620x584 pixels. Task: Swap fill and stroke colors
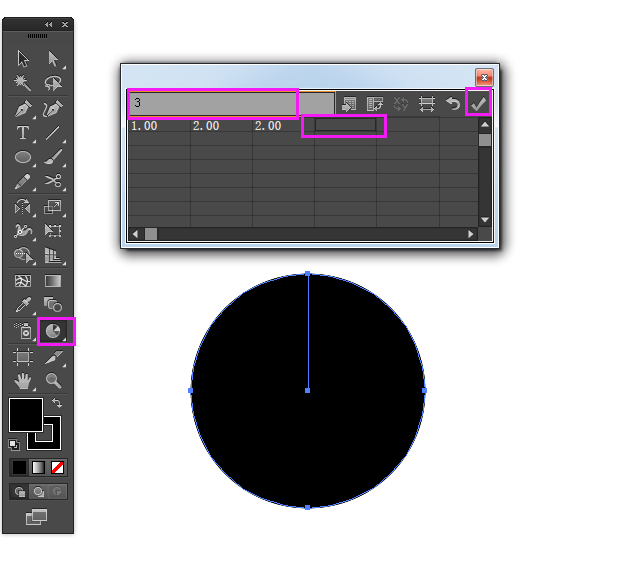pos(57,403)
